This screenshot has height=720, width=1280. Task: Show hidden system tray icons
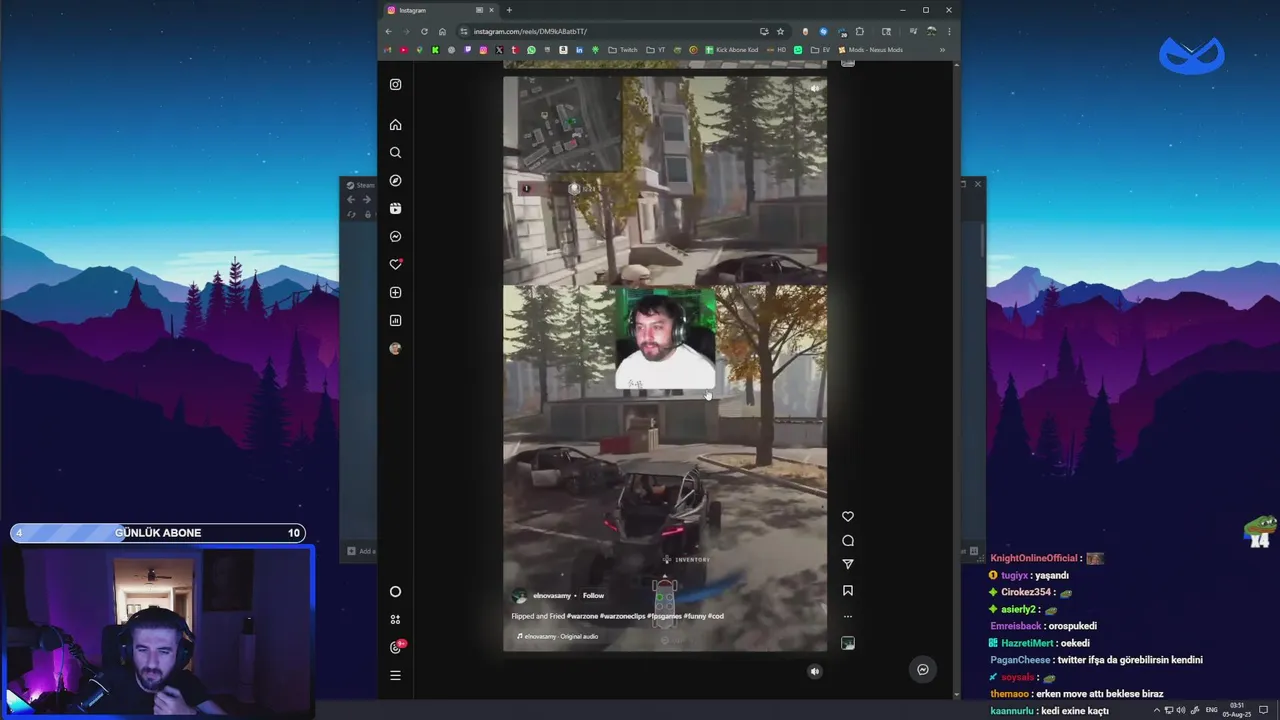tap(1157, 710)
